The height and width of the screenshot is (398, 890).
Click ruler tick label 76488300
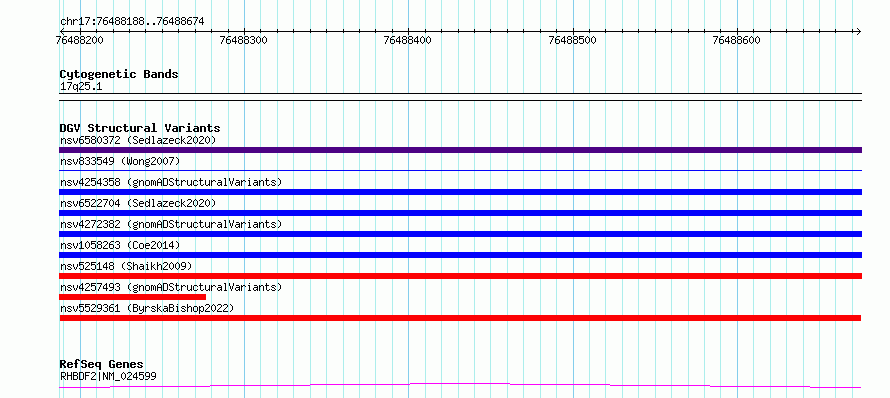tap(244, 40)
